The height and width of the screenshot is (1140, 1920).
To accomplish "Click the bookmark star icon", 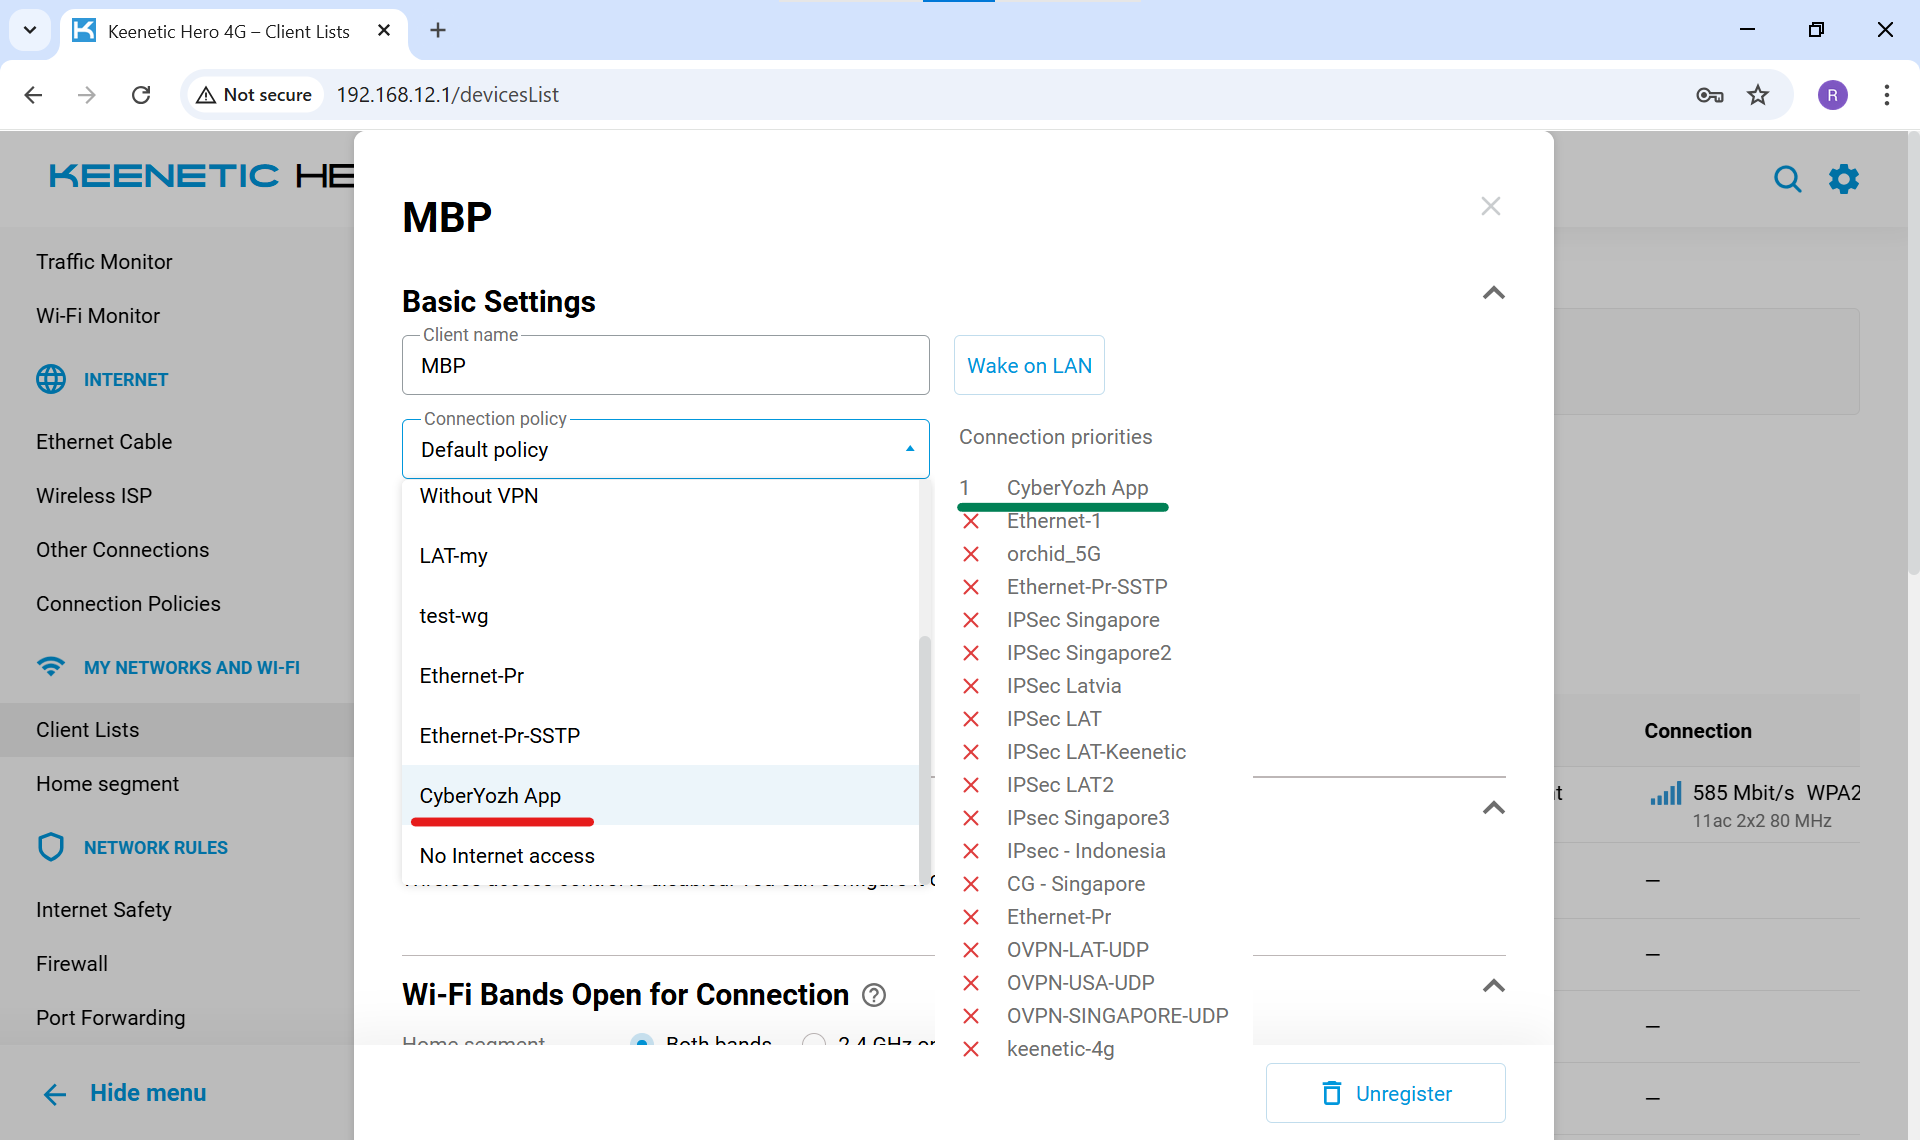I will (1757, 95).
